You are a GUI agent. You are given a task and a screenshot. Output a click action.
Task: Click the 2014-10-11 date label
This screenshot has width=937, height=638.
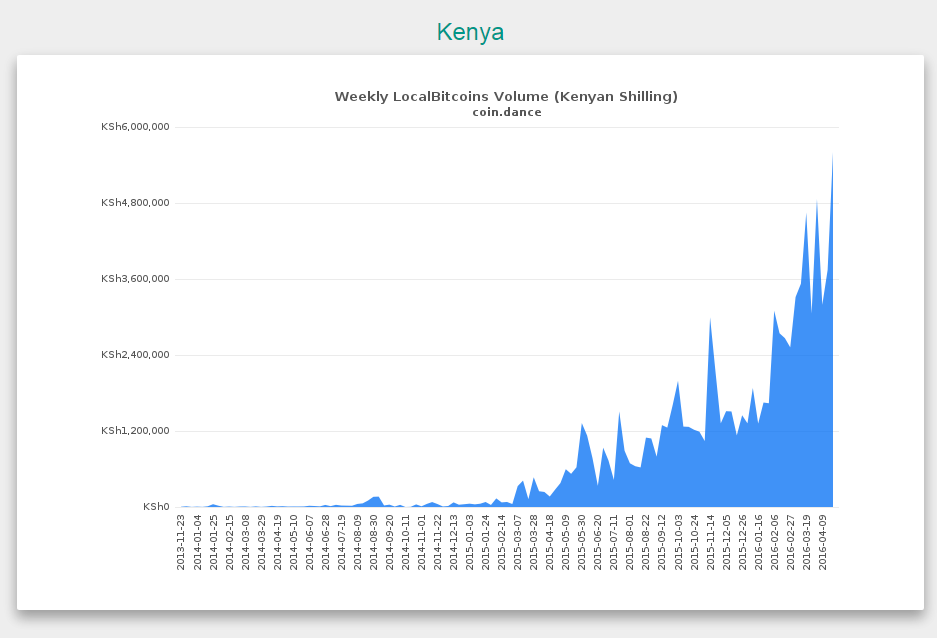[x=405, y=542]
